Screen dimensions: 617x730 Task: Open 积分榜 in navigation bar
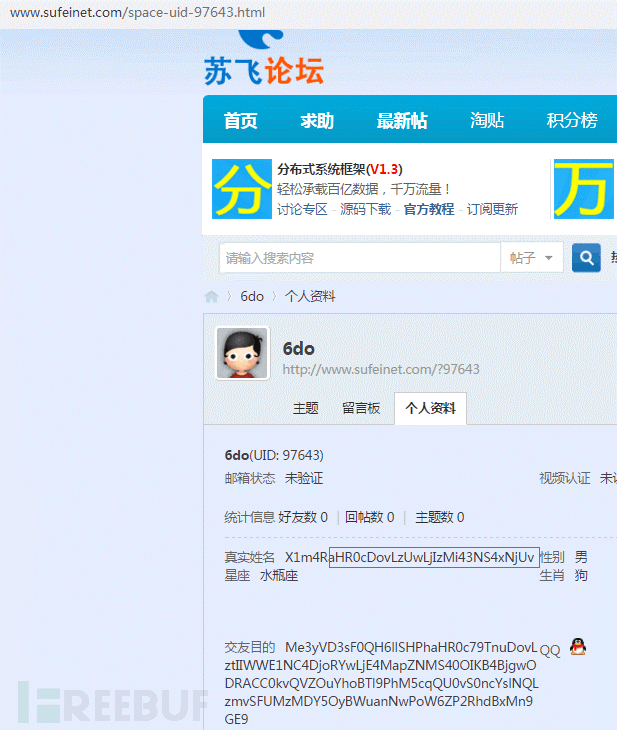point(572,121)
